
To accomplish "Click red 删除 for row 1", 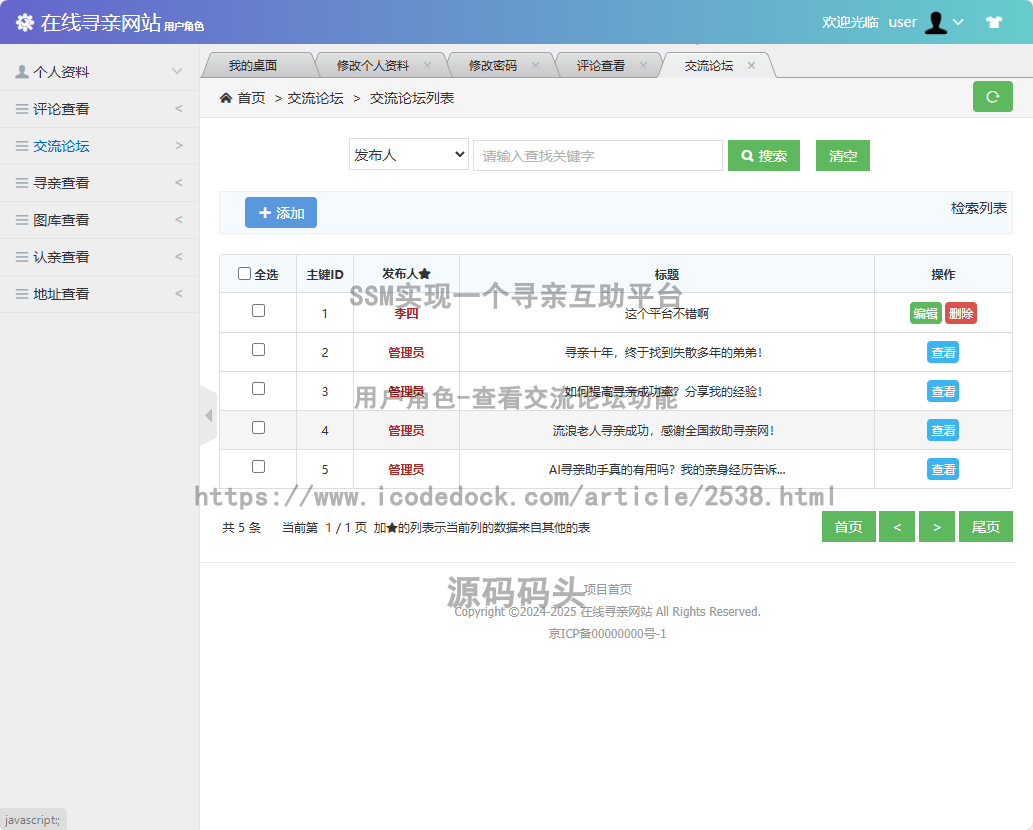I will pyautogui.click(x=961, y=313).
